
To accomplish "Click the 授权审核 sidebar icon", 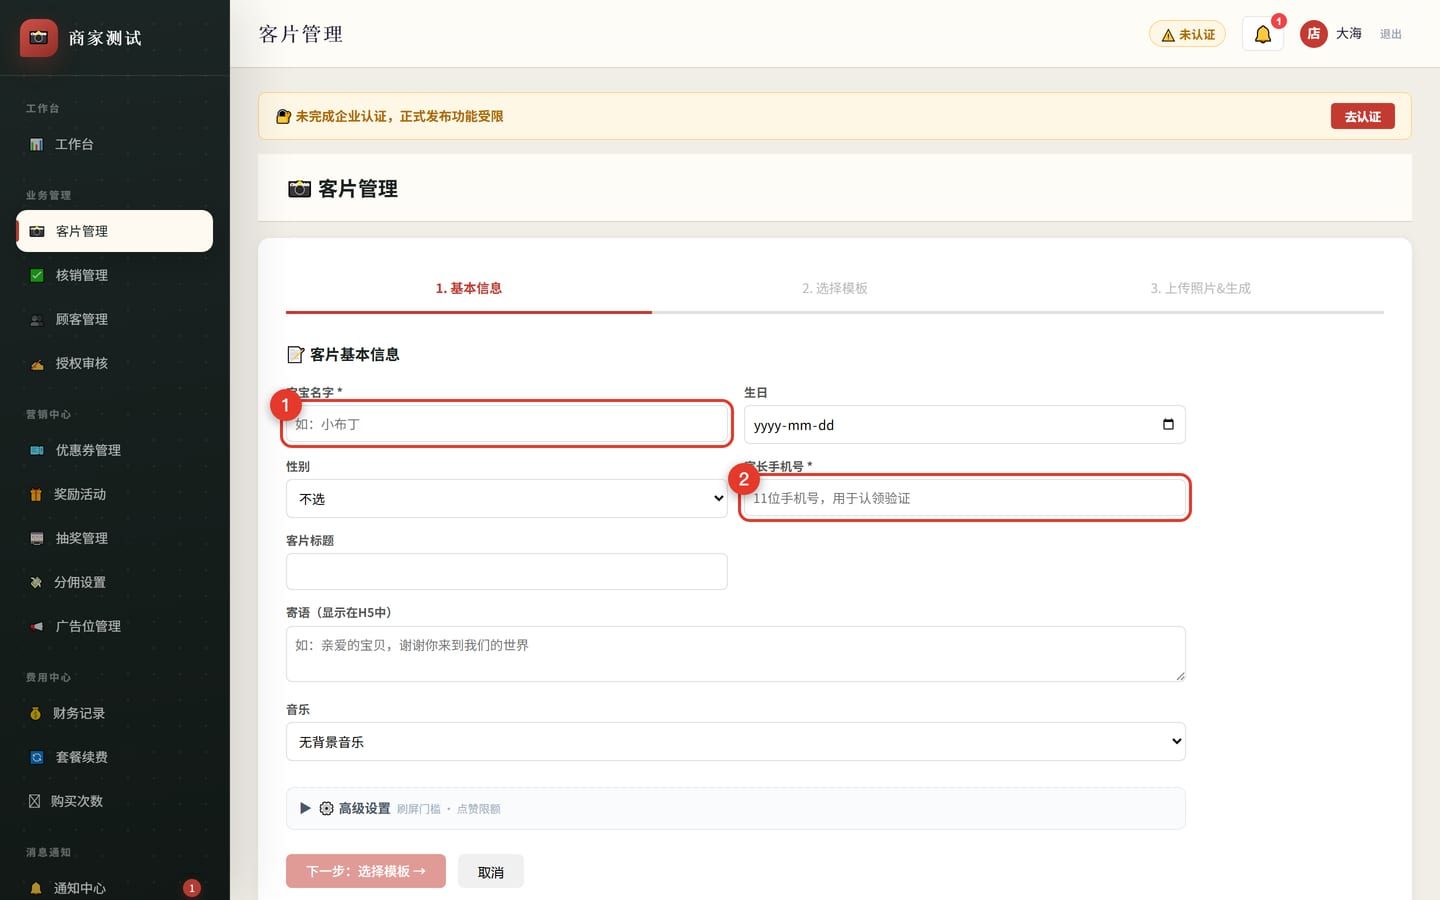I will 37,363.
